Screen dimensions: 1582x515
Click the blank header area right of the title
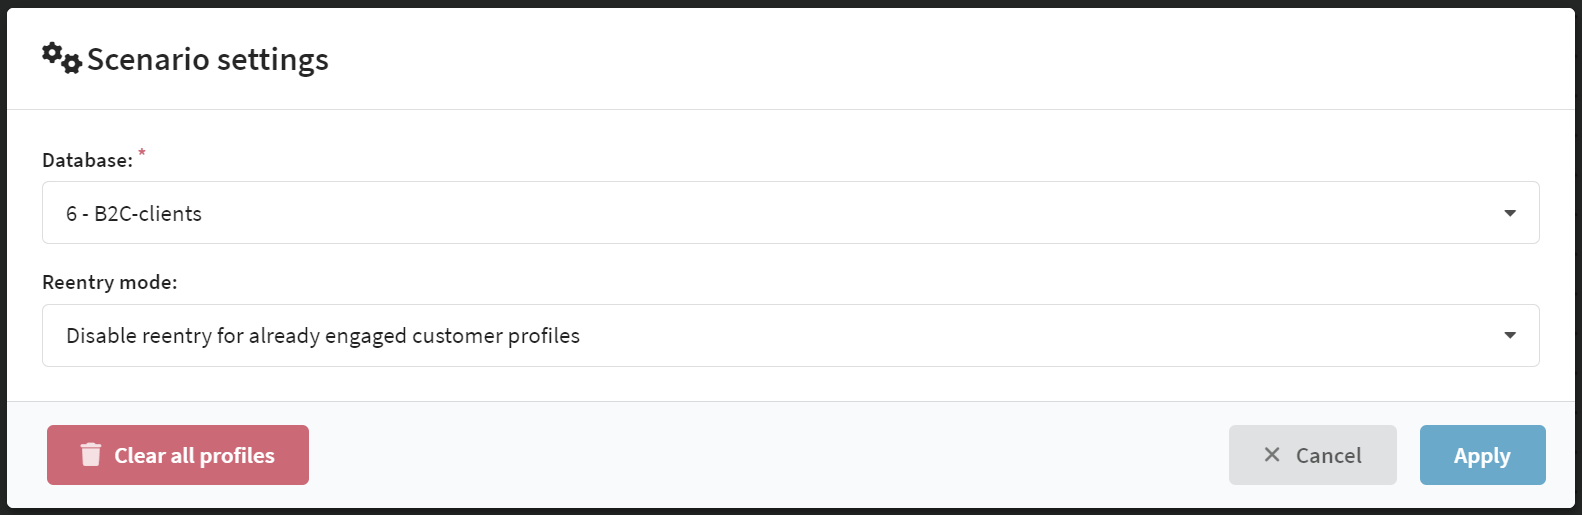pyautogui.click(x=950, y=59)
